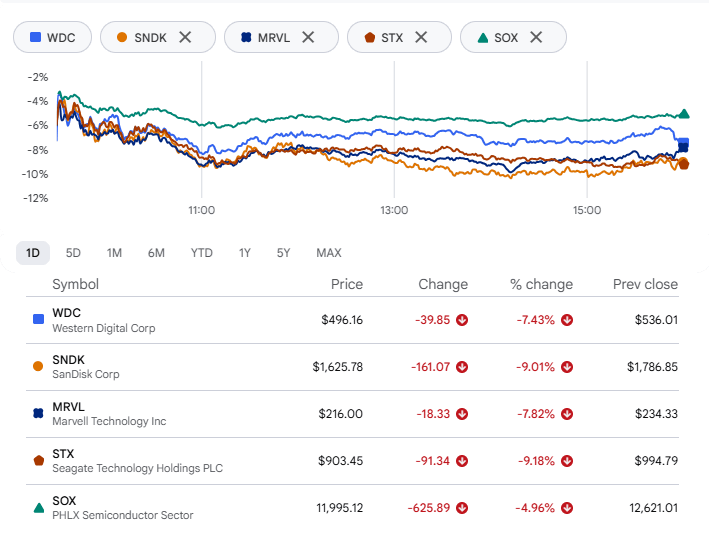Screen dimensions: 709x540
Task: Click the SanDisk Corp name
Action: point(86,374)
